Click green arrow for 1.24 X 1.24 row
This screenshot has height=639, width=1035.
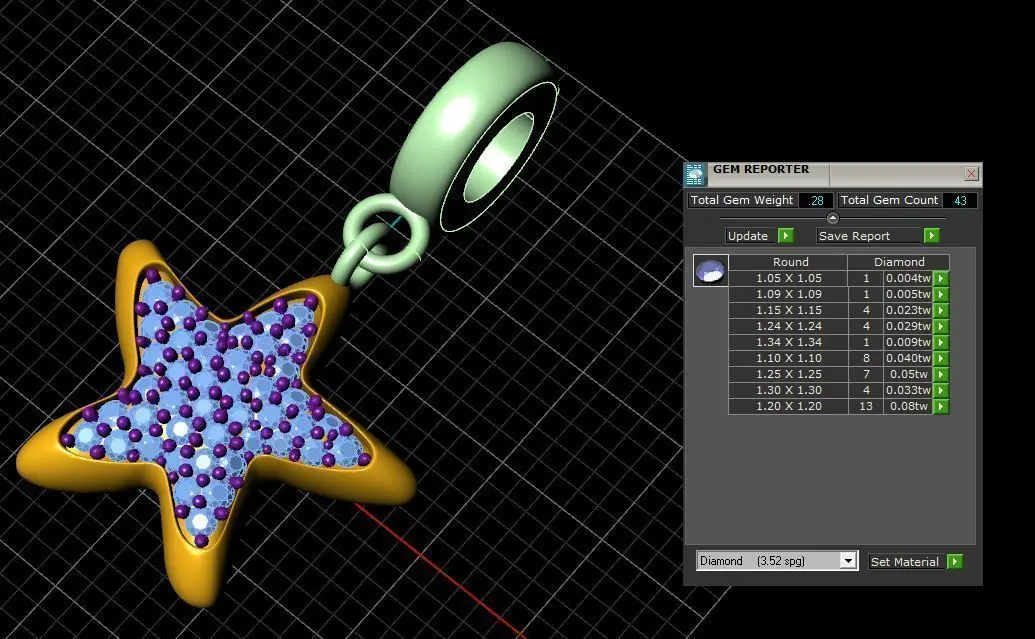point(941,326)
